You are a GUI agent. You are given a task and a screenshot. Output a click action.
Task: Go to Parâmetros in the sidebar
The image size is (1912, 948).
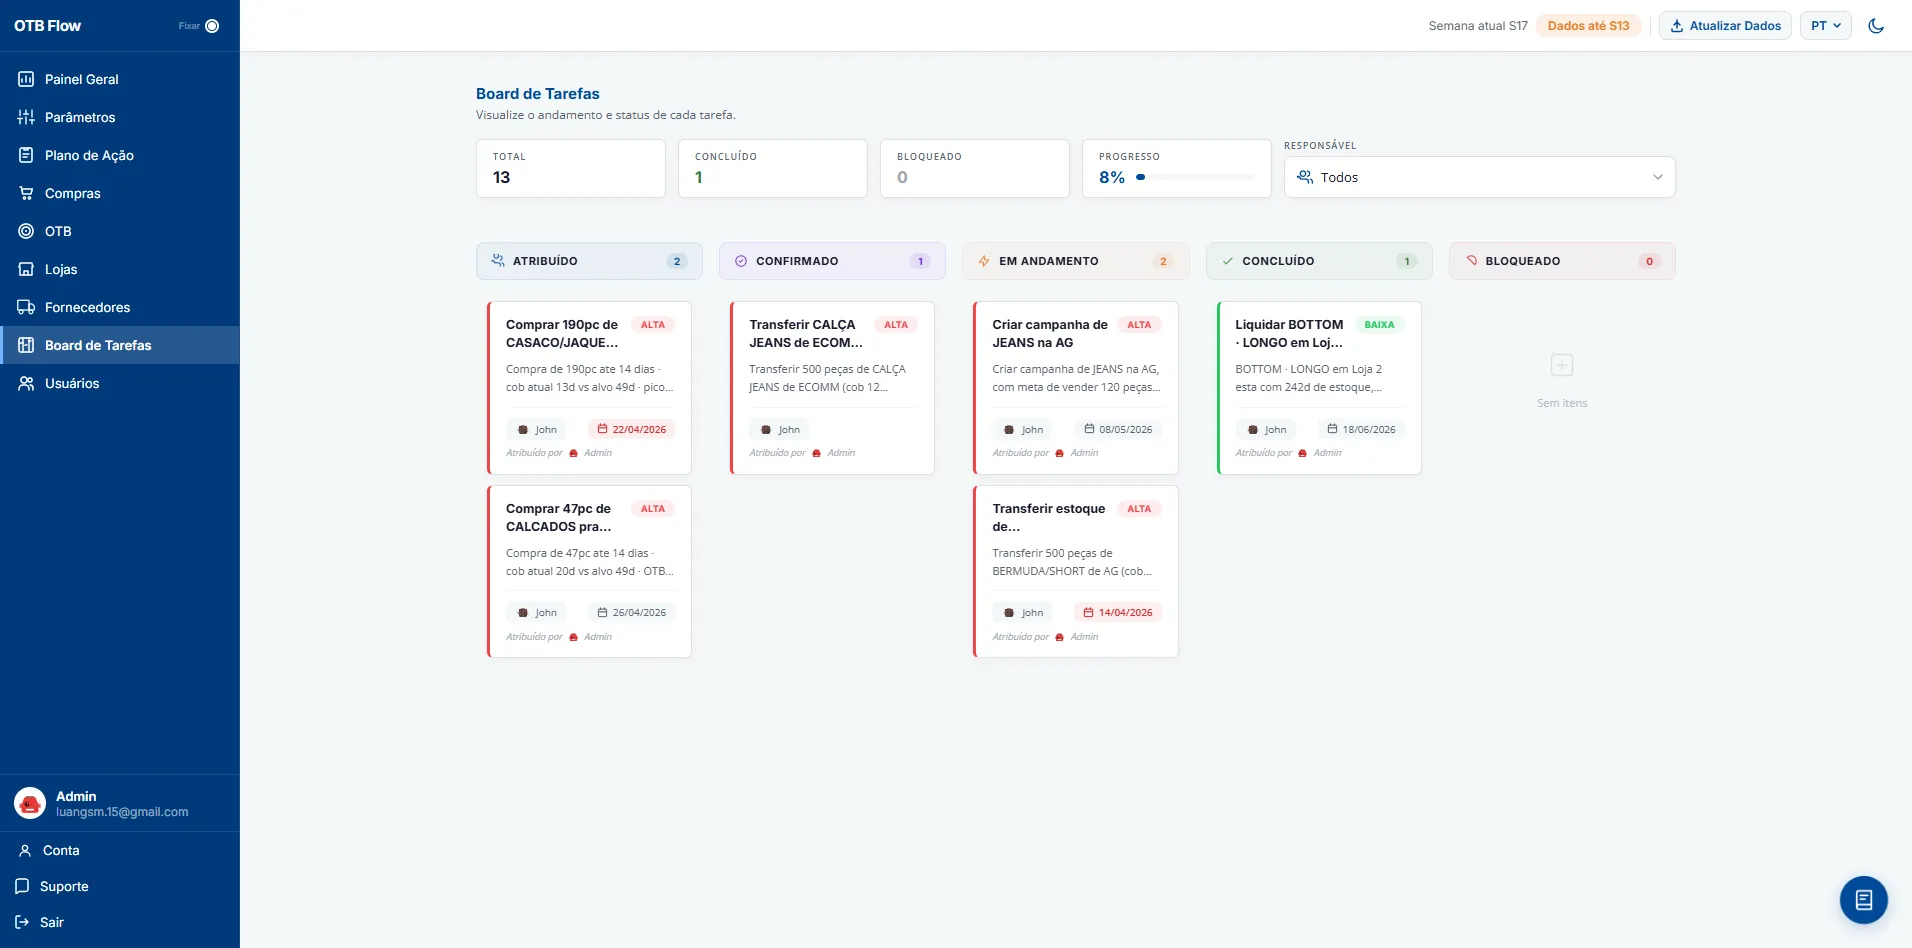click(x=120, y=117)
